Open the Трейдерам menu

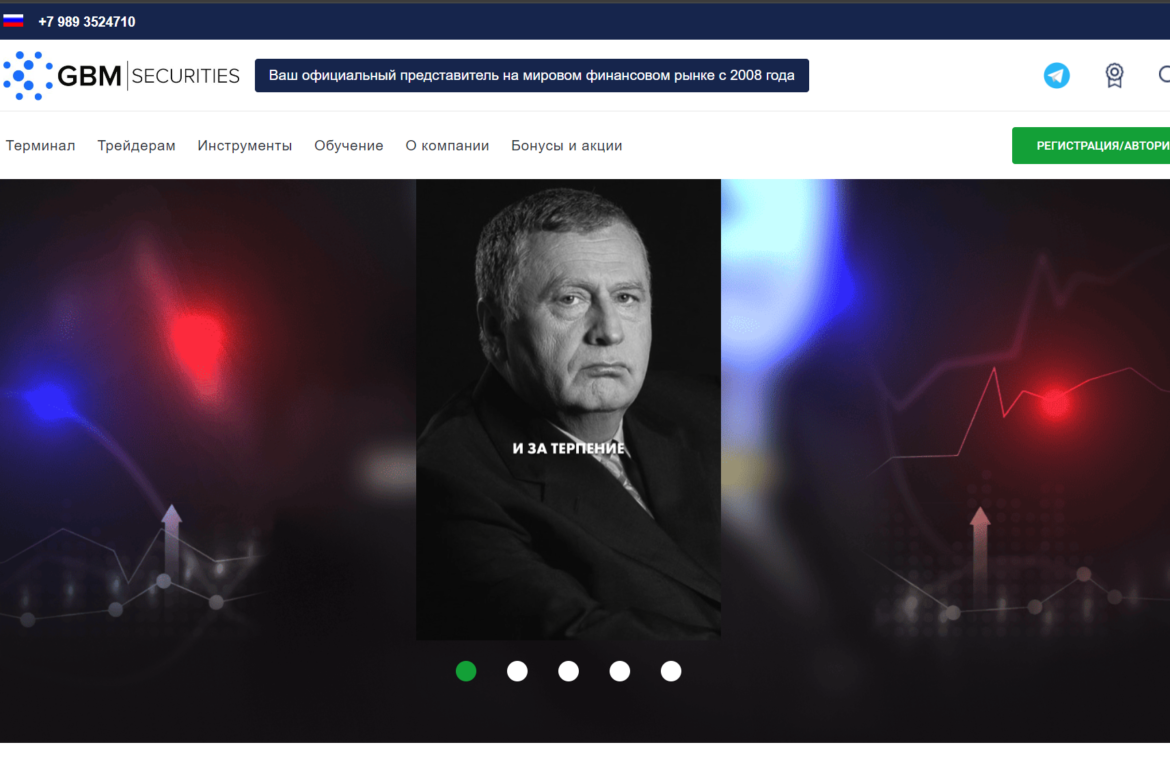[x=137, y=145]
